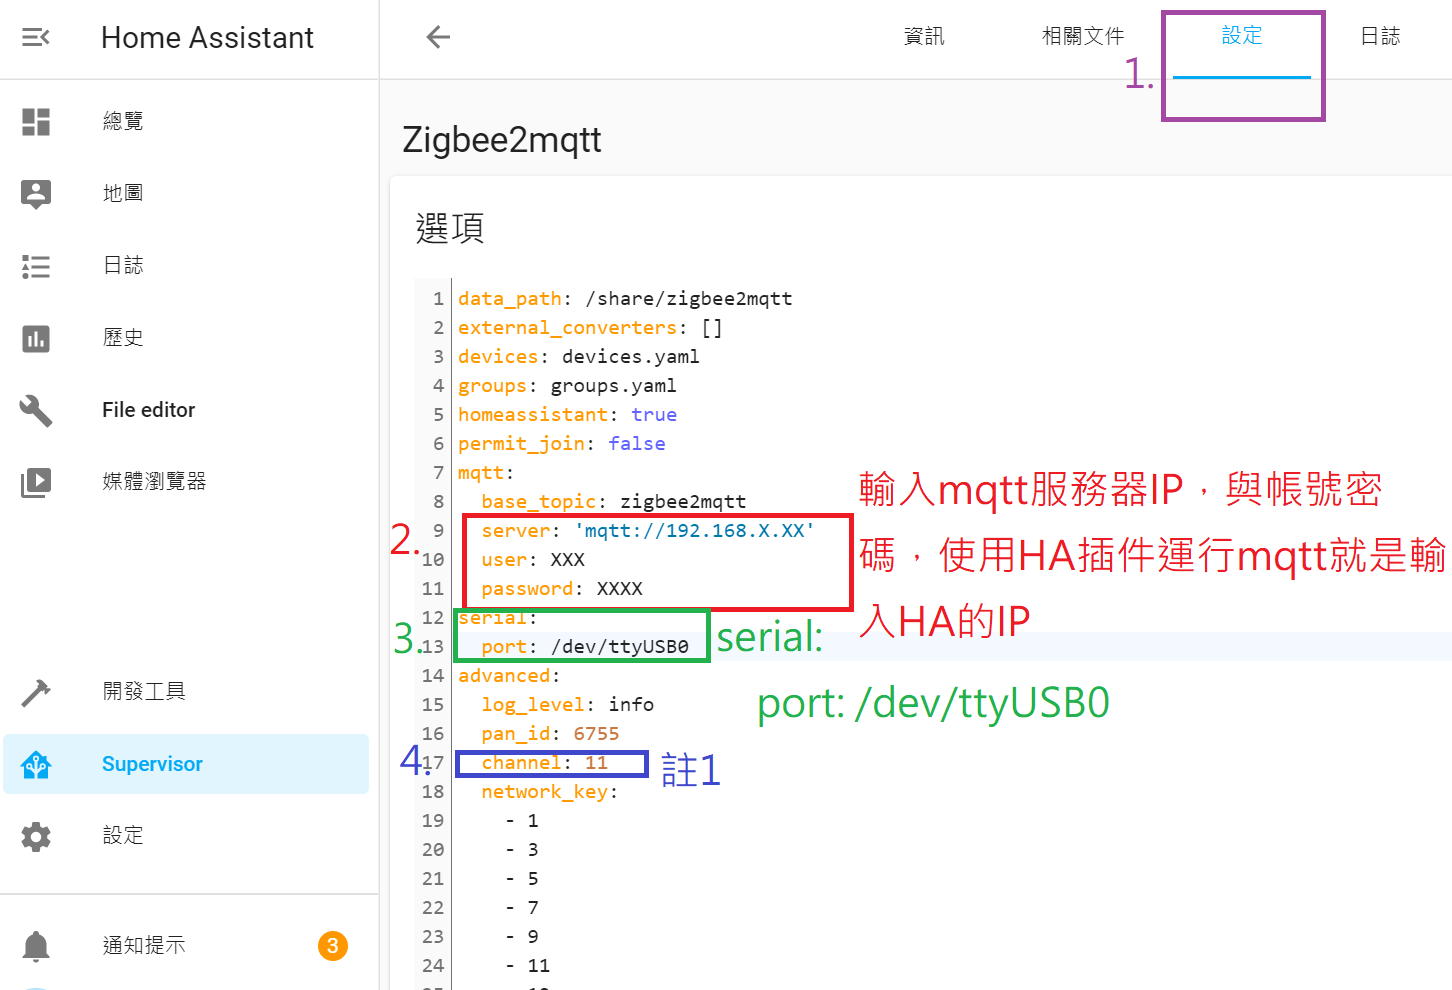Screen dimensions: 1452x990
Task: Click the advanced: line
Action: [509, 676]
